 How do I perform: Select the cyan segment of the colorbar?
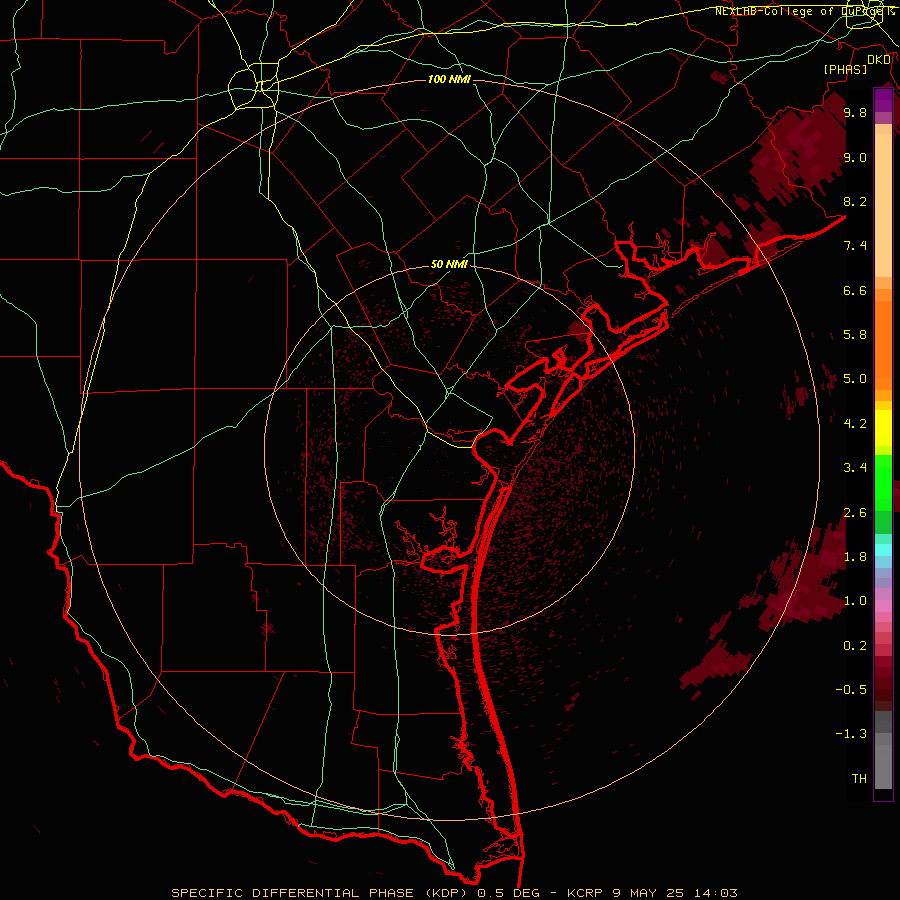click(883, 550)
